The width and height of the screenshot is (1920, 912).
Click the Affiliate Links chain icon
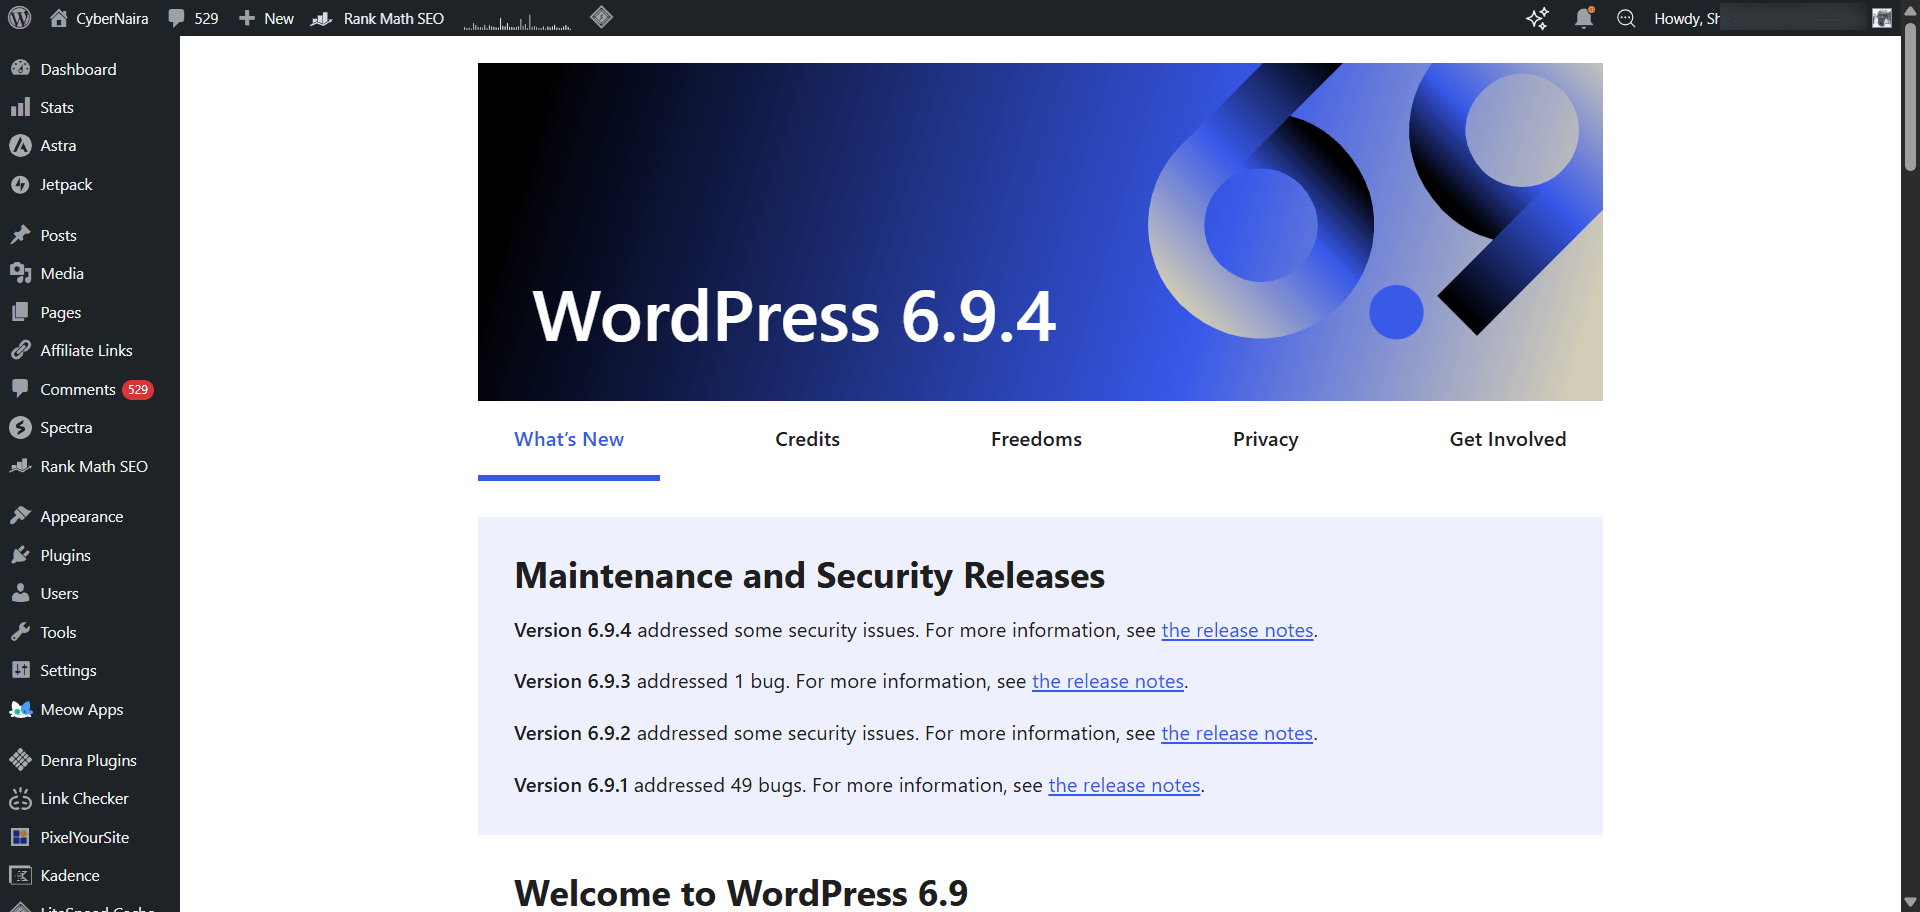pyautogui.click(x=20, y=350)
